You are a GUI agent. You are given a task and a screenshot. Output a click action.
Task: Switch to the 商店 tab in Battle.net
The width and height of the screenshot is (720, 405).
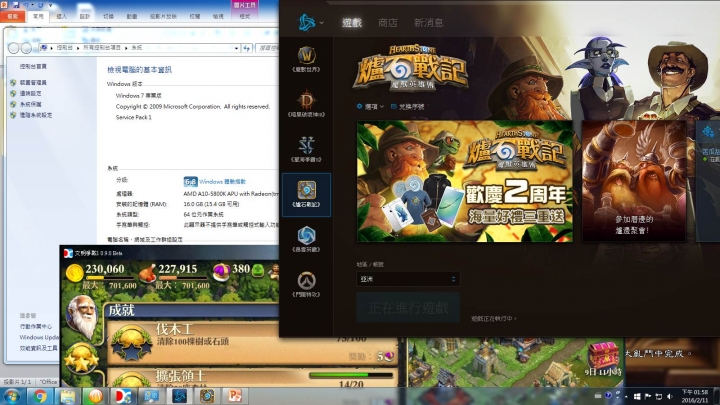(388, 22)
